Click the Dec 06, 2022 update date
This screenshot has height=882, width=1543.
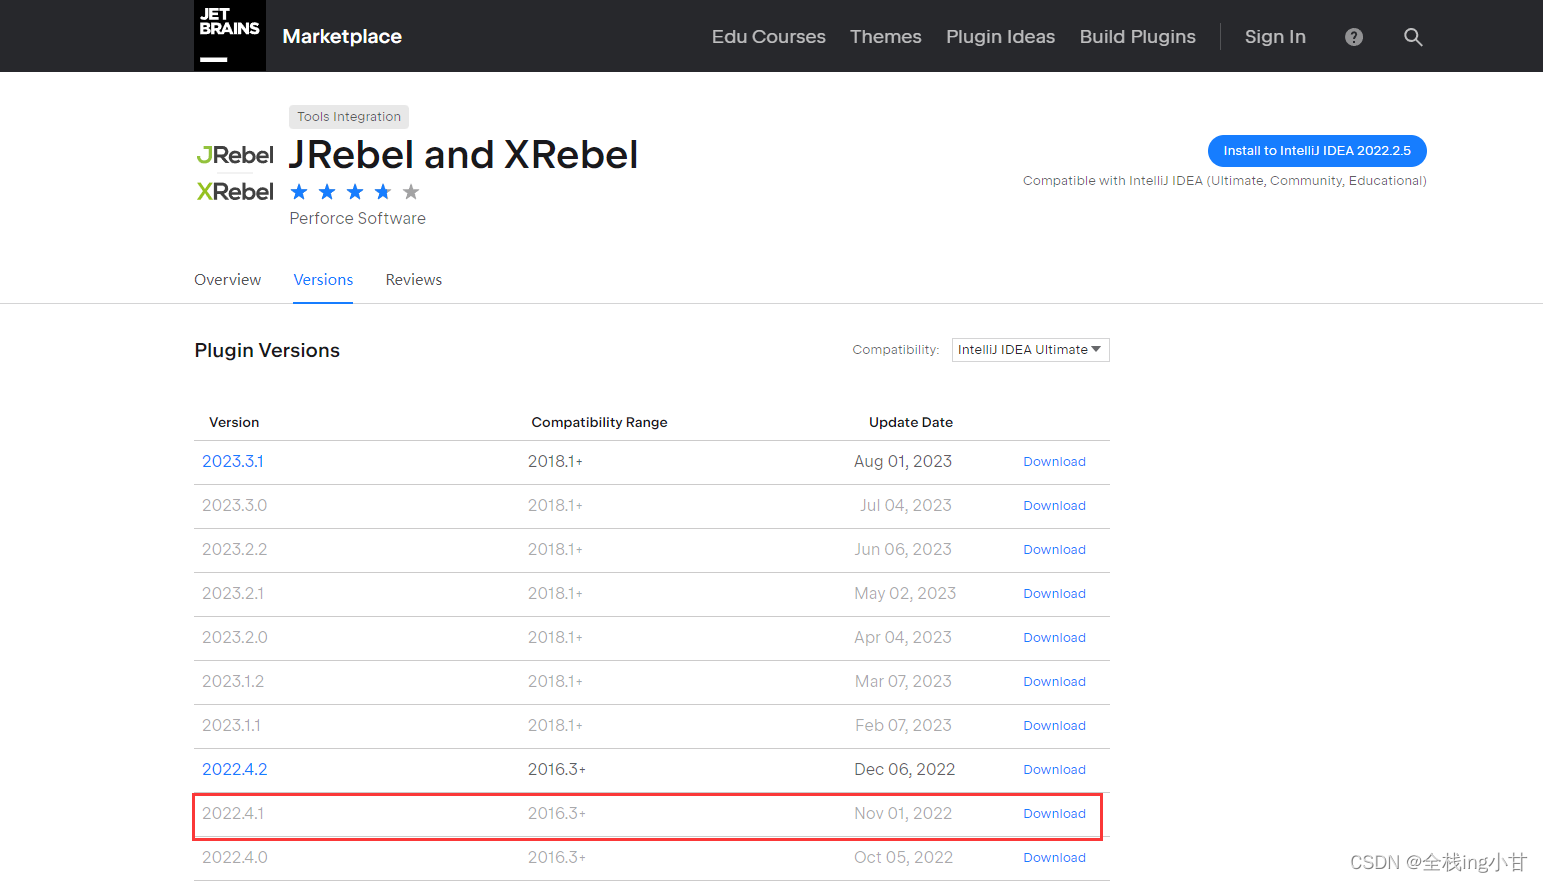[x=905, y=769]
